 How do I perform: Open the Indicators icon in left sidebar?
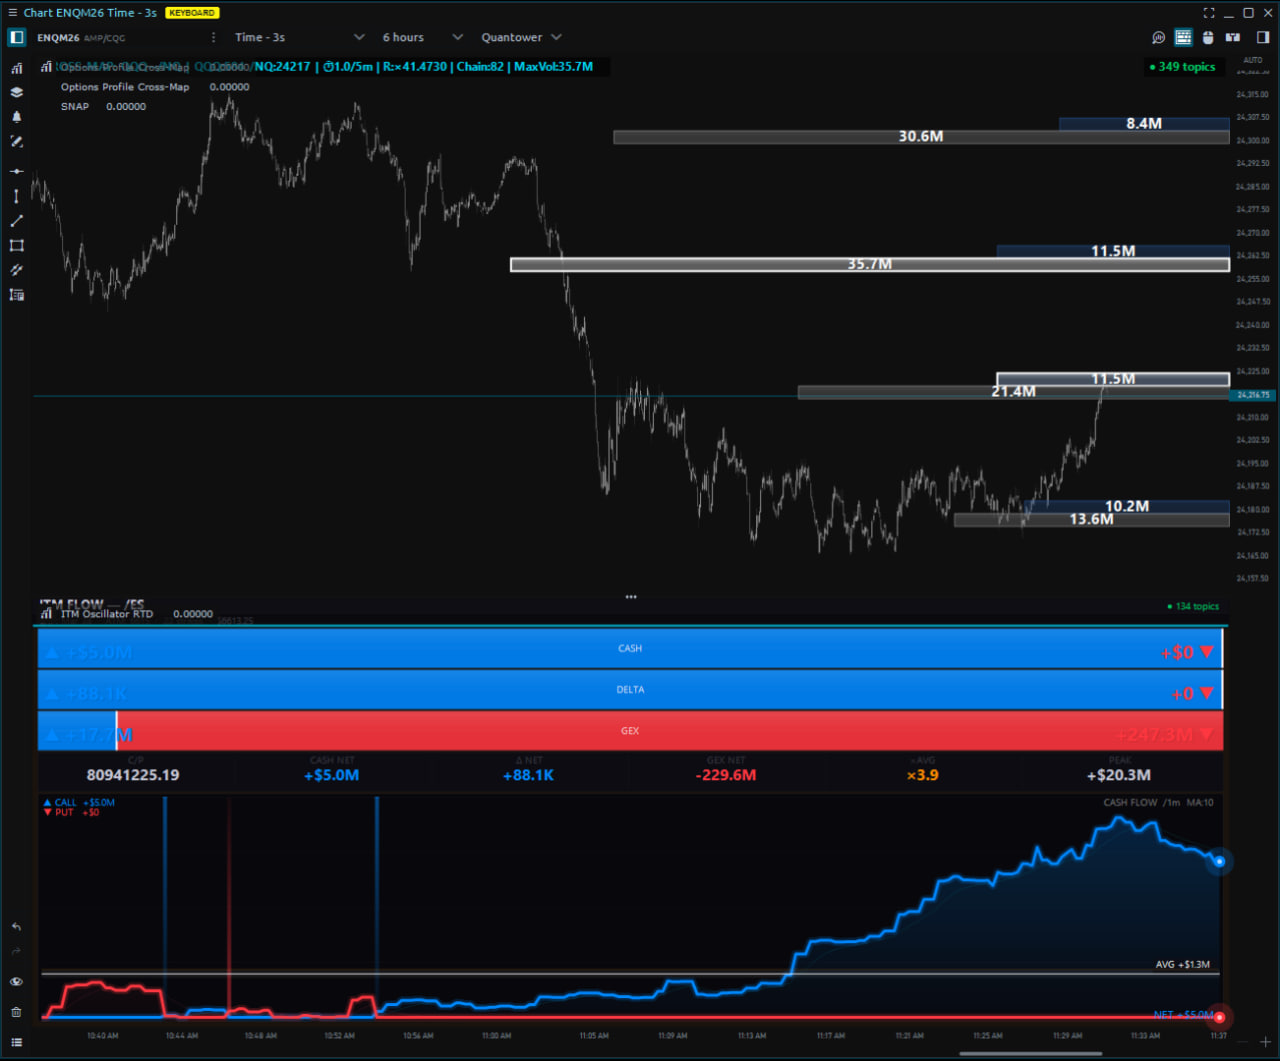[x=16, y=68]
